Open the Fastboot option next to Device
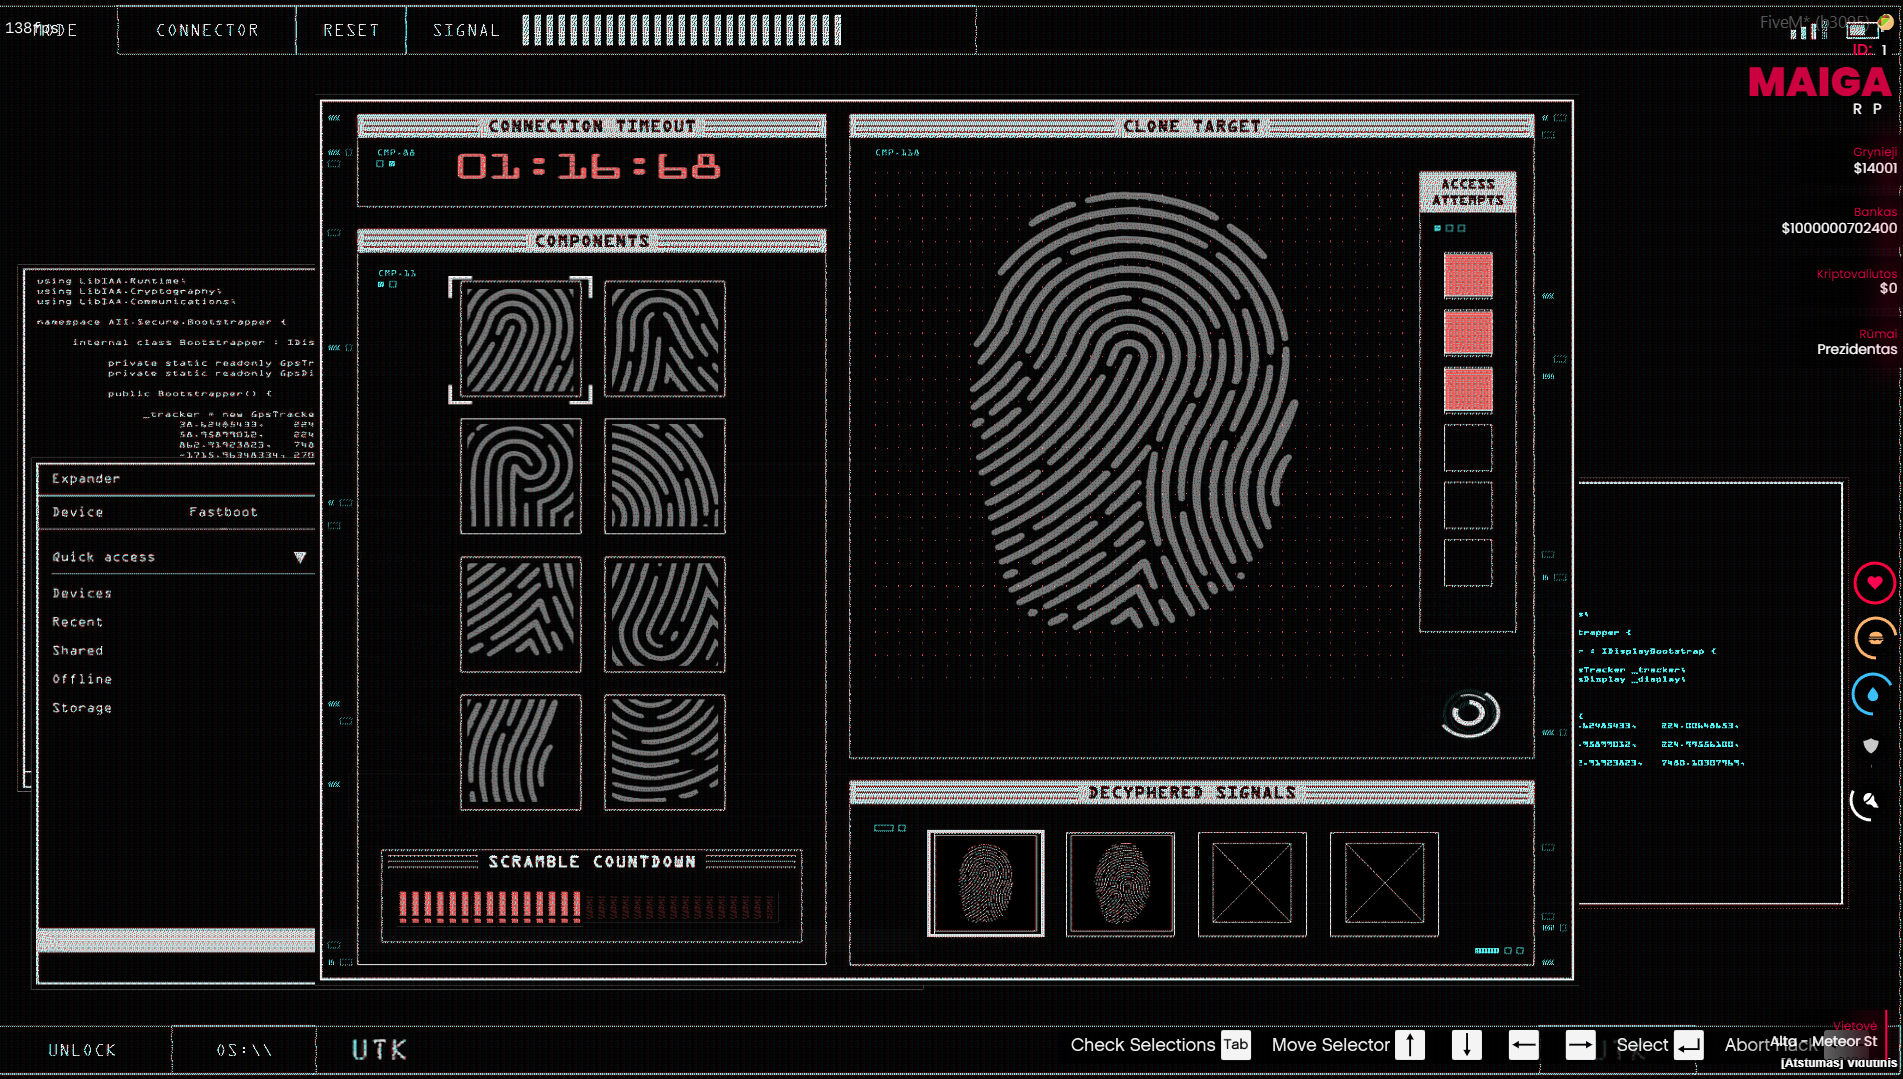This screenshot has width=1903, height=1079. click(x=223, y=512)
